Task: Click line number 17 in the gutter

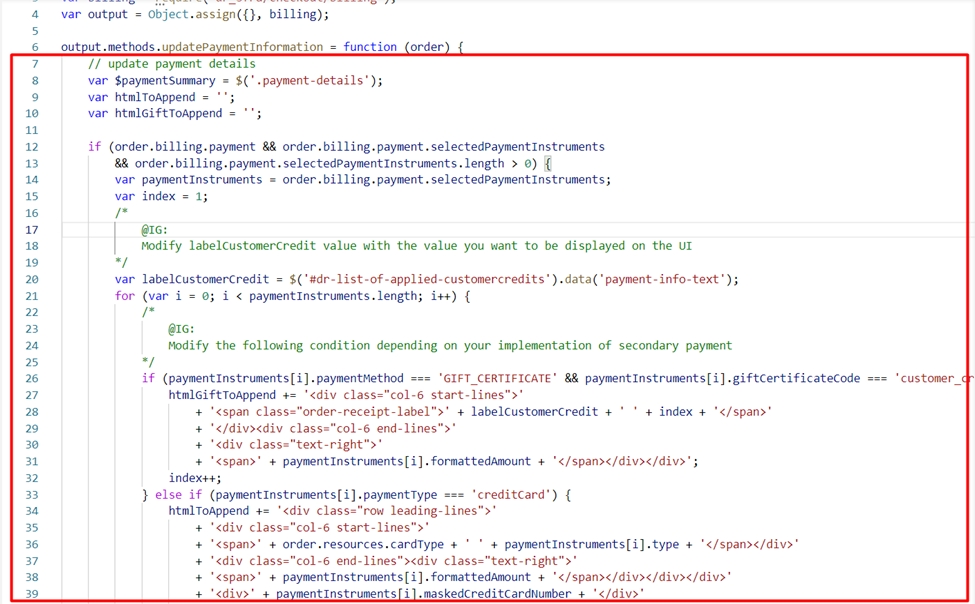Action: 32,229
